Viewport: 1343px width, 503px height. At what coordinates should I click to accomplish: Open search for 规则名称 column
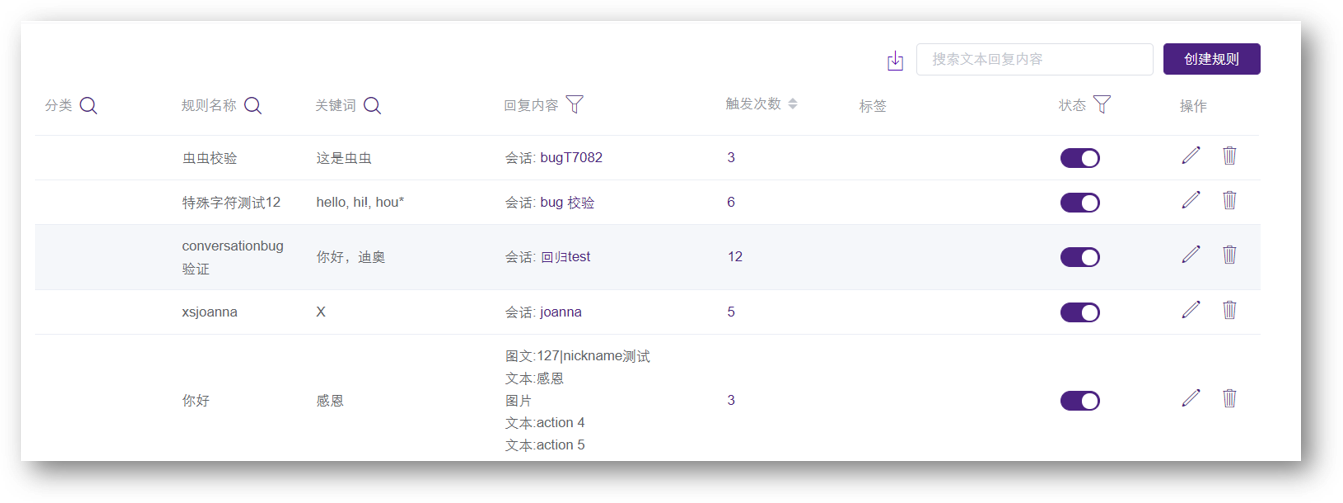pyautogui.click(x=253, y=105)
